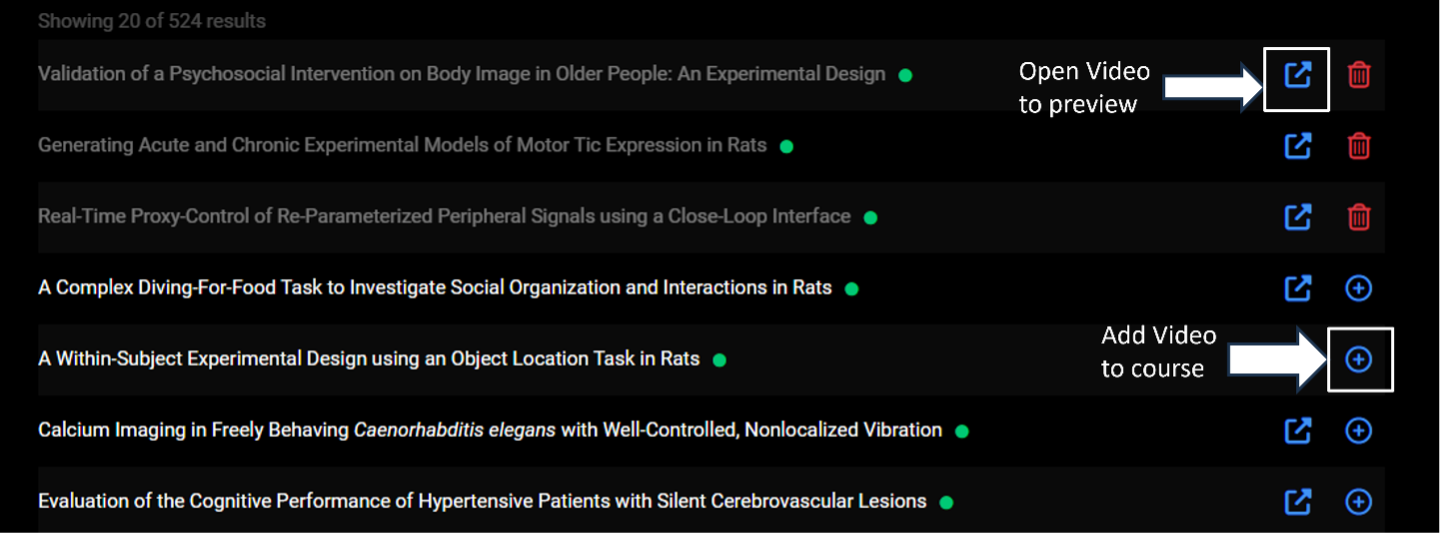Remove Motor Tic Expression video from course
The image size is (1442, 537).
tap(1358, 146)
